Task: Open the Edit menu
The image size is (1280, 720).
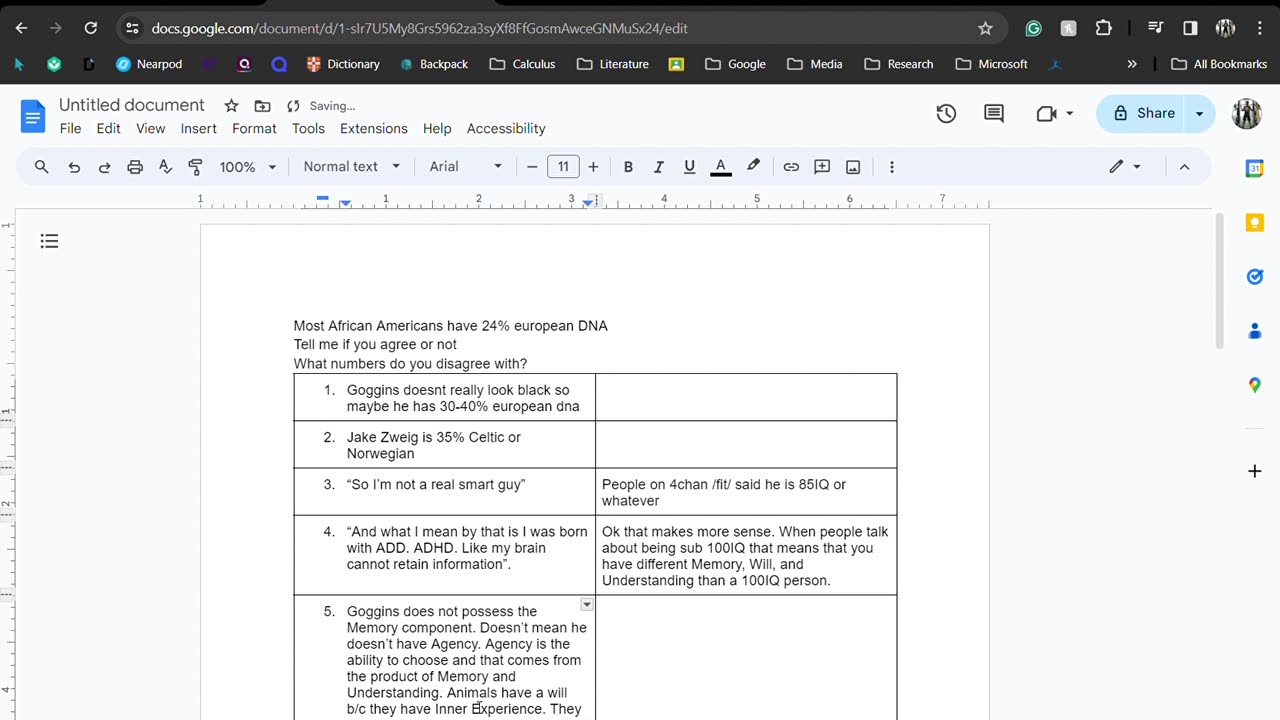Action: point(108,128)
